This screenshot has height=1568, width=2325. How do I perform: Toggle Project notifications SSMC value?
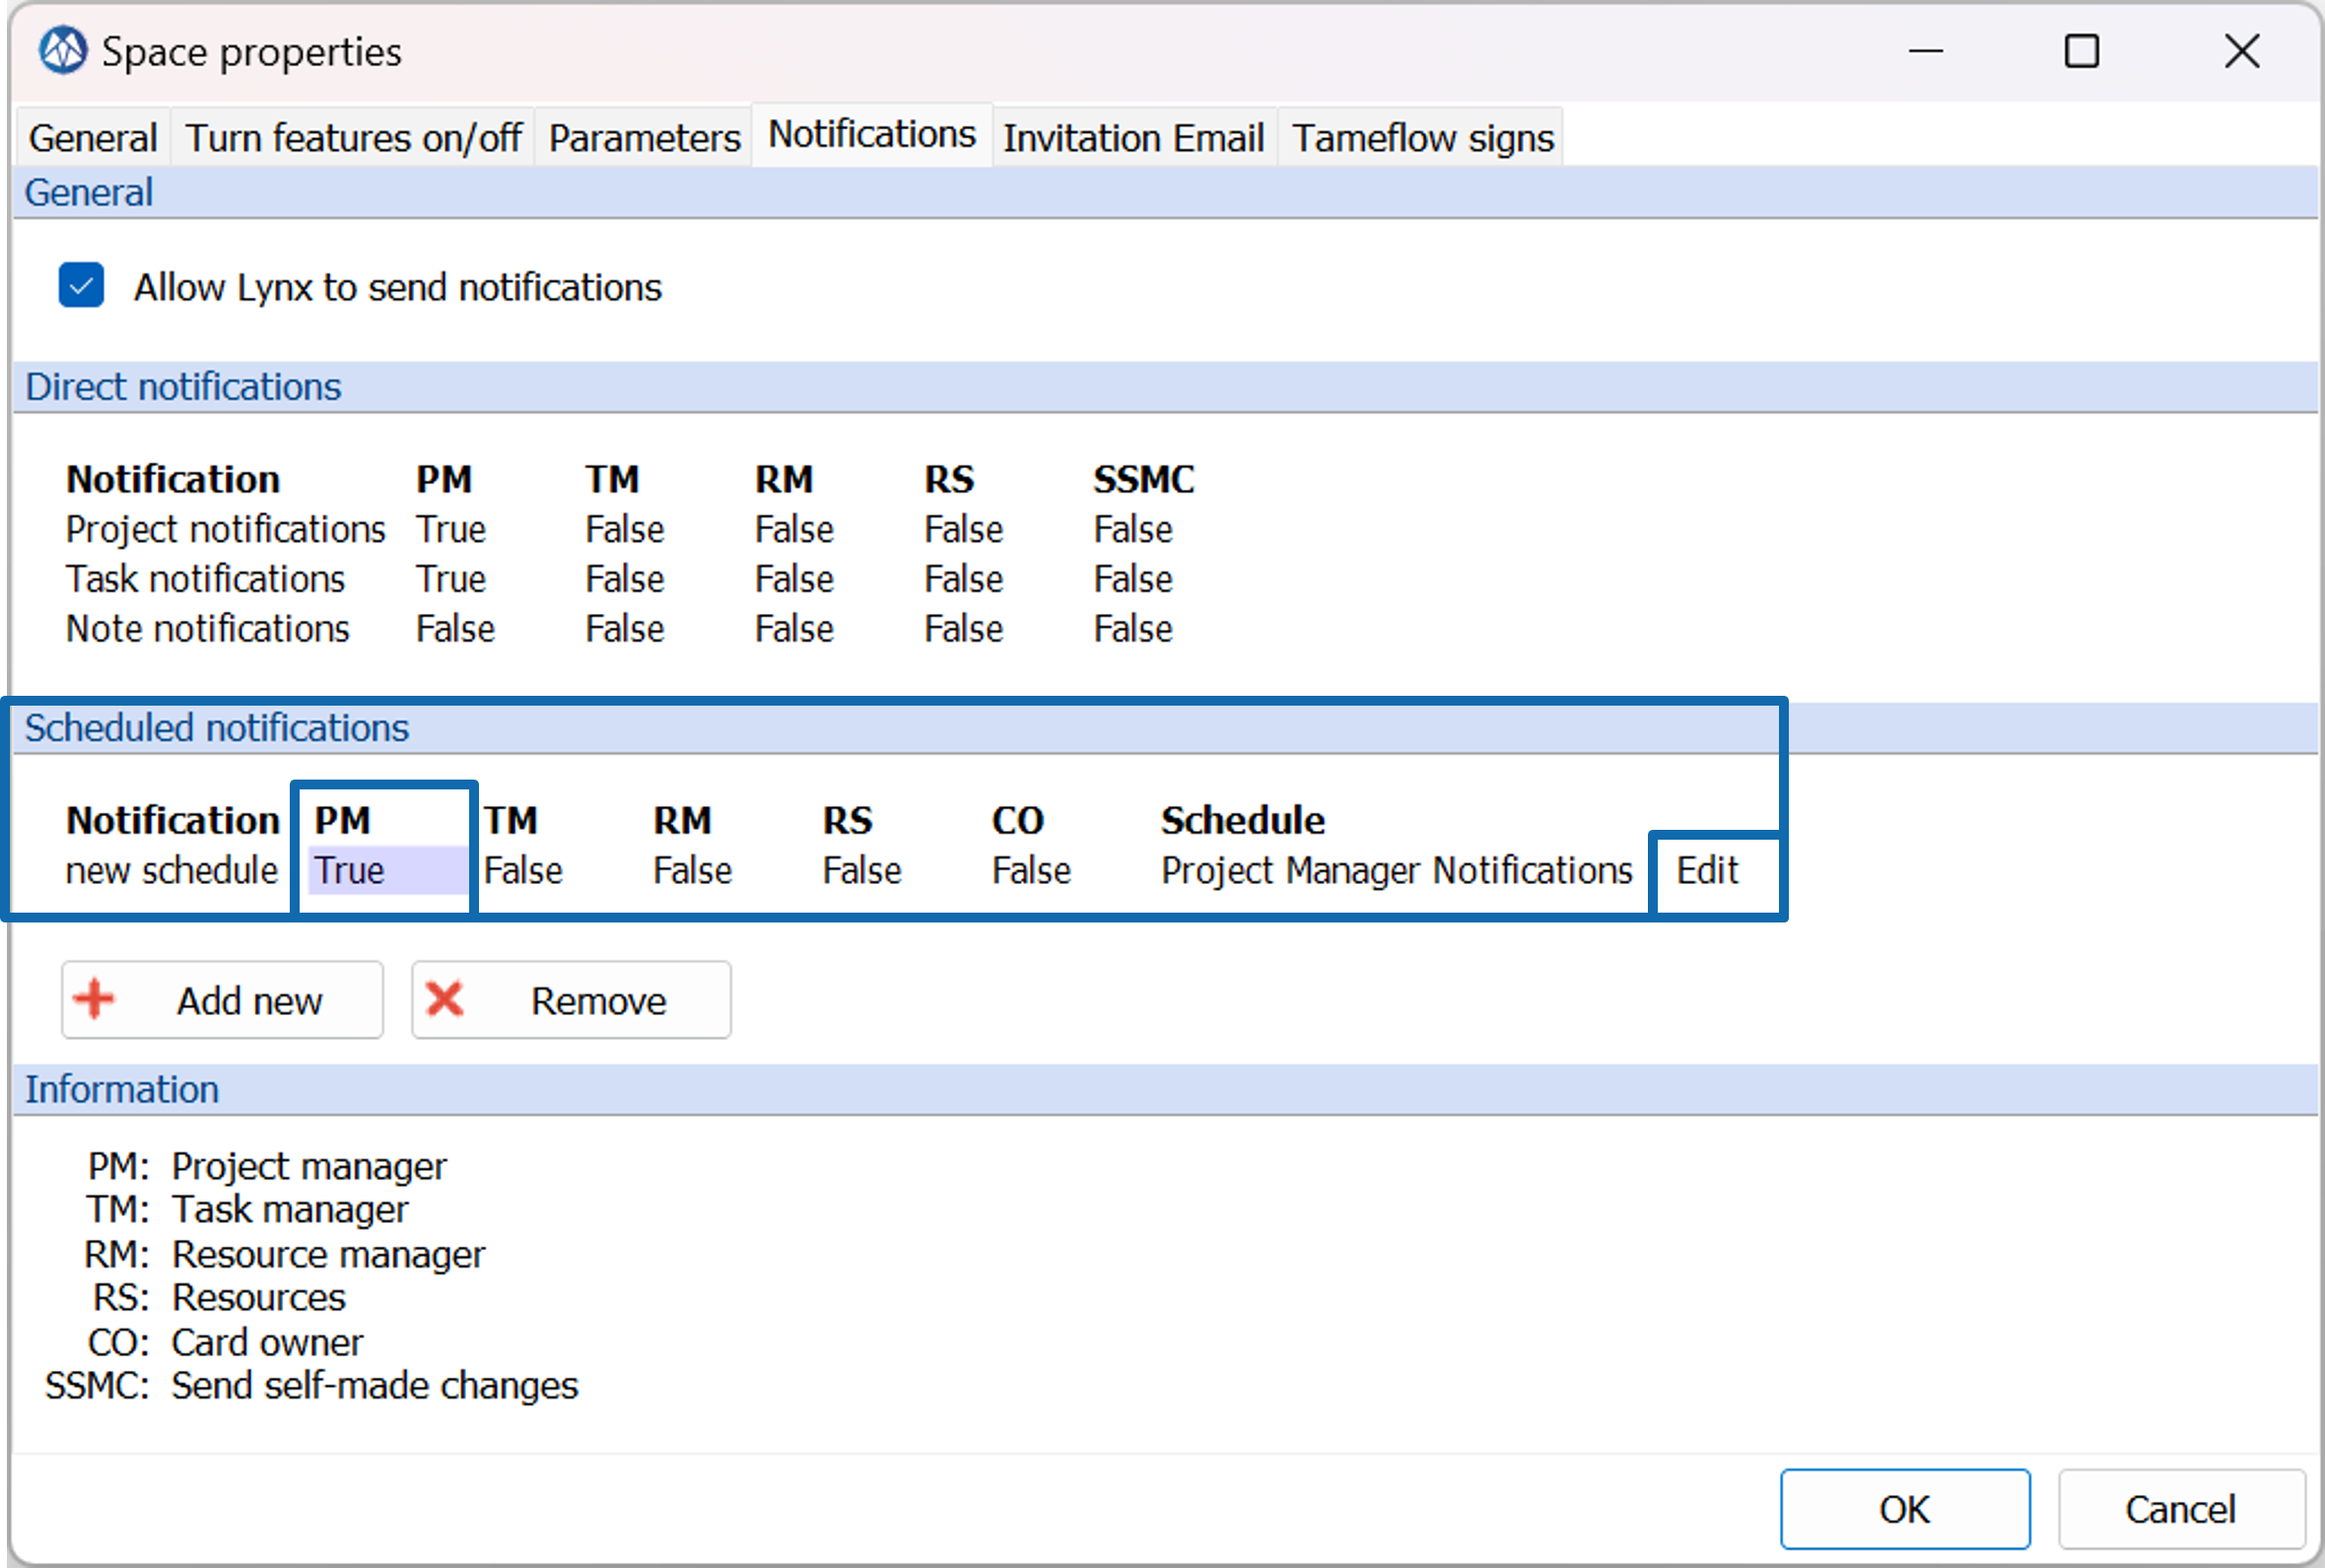1133,530
